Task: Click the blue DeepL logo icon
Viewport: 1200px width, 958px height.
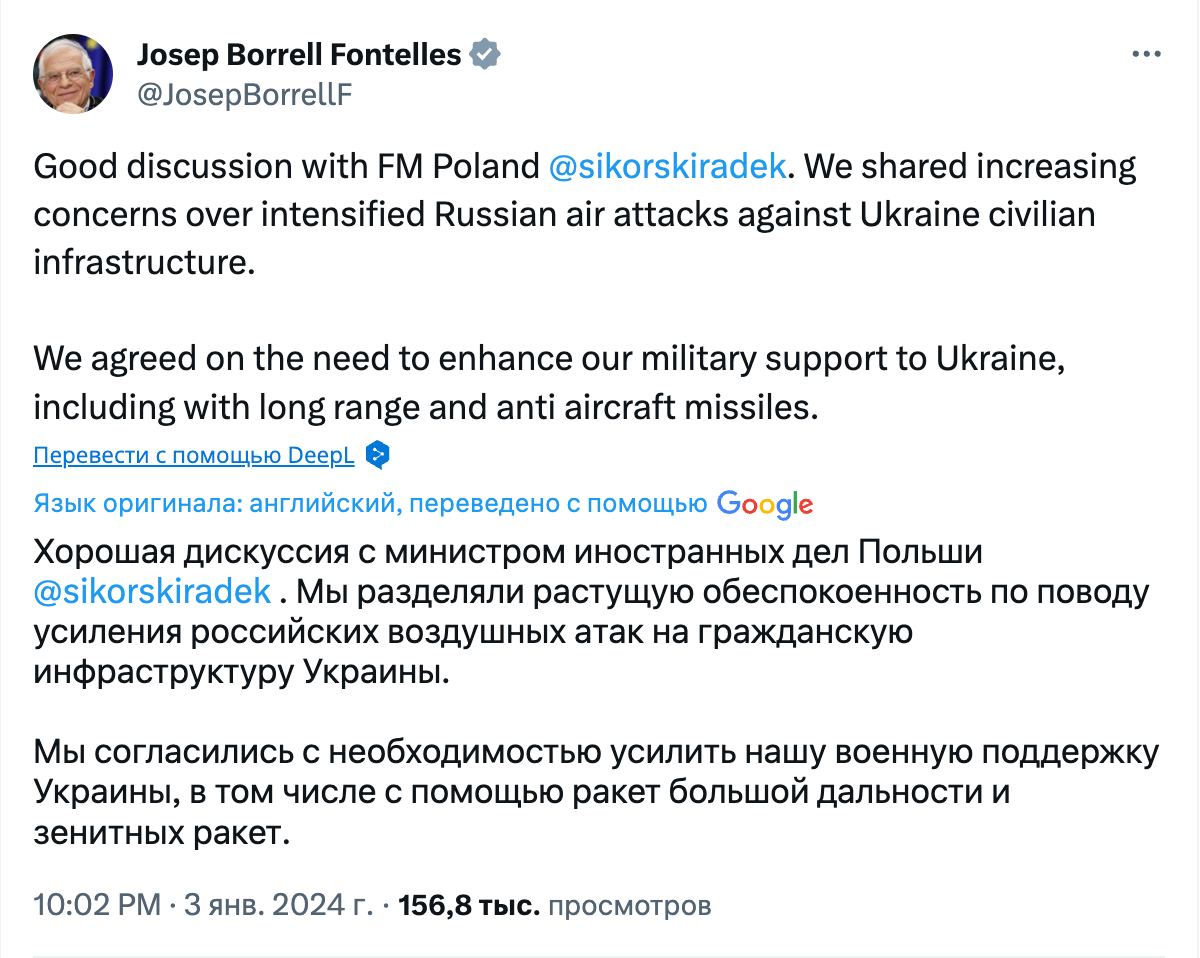Action: [377, 456]
